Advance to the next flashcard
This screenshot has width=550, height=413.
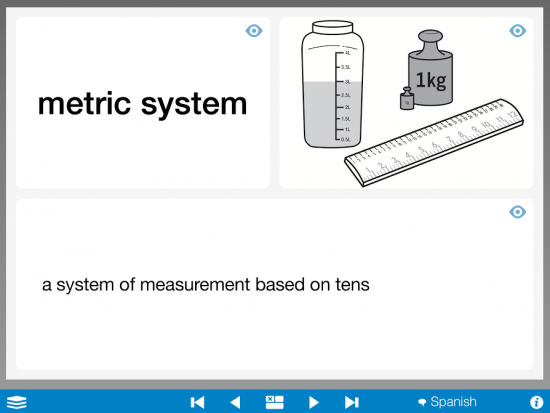click(x=314, y=402)
